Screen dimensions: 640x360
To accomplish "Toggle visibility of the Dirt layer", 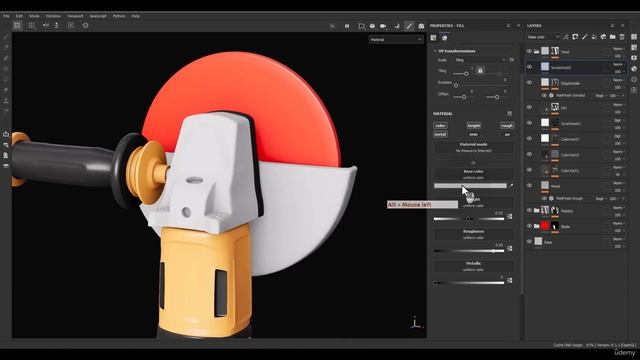I will [529, 107].
